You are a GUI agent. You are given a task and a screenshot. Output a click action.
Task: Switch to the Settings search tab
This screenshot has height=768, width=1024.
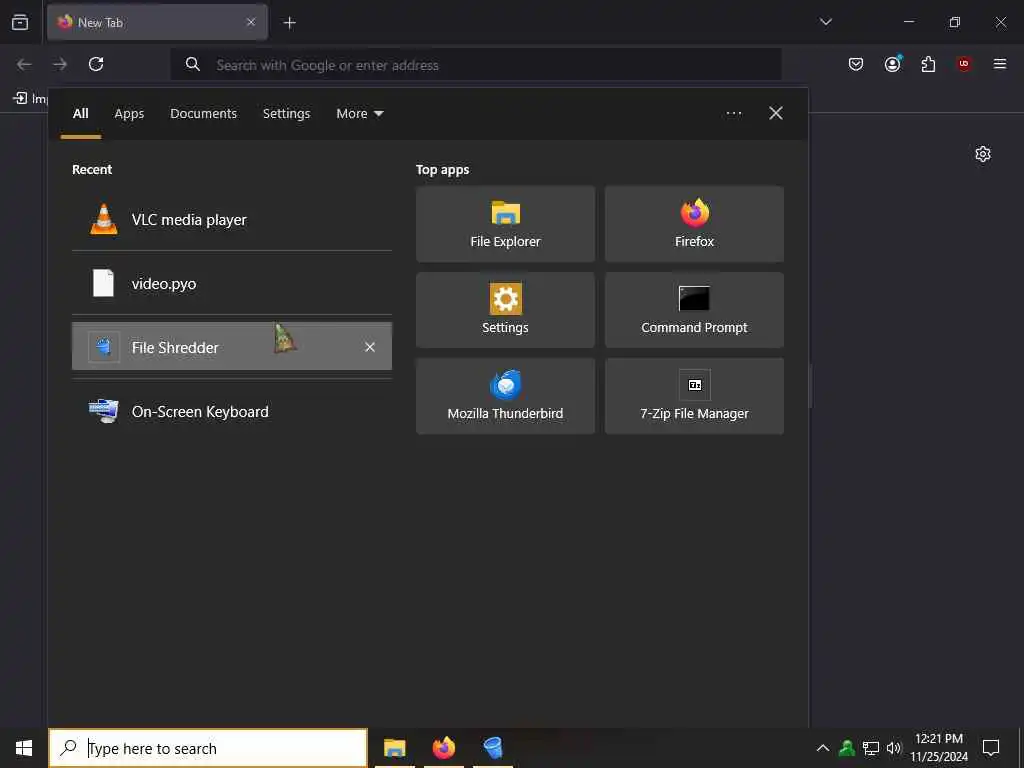[286, 114]
